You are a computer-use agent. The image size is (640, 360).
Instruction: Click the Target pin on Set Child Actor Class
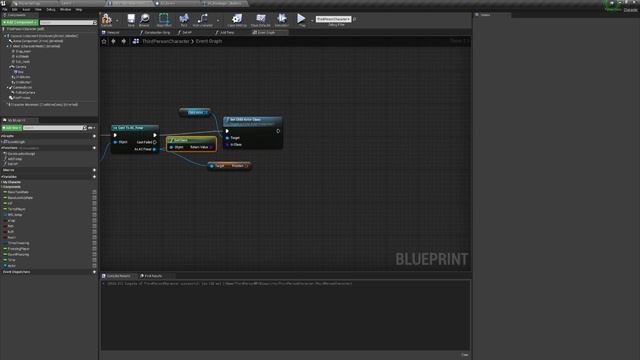click(x=227, y=138)
